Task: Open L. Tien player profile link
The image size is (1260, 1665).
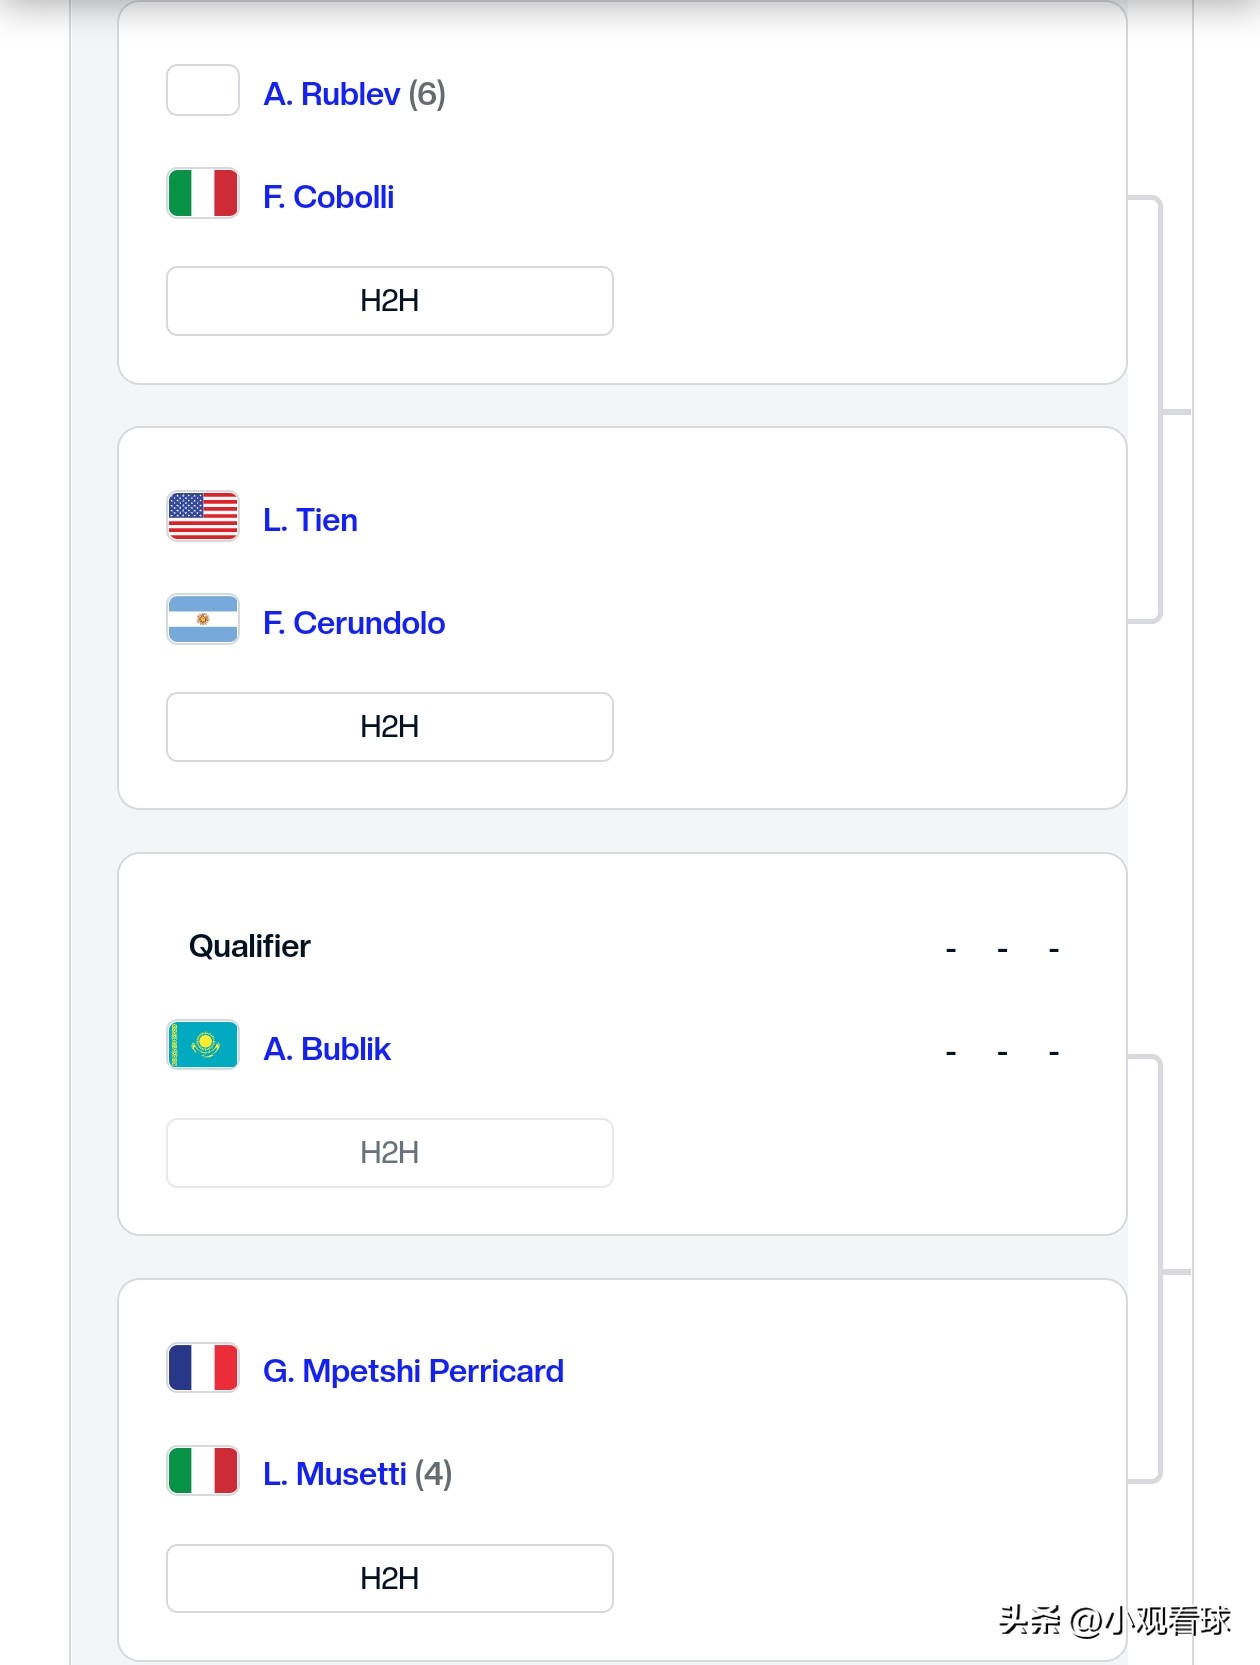Action: (310, 520)
